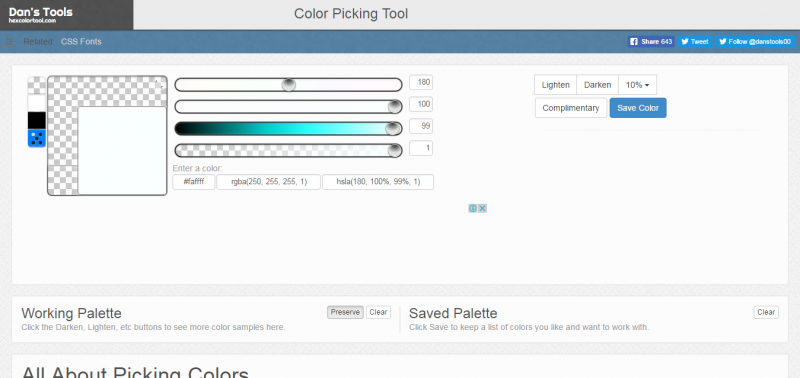800x378 pixels.
Task: Click the Save Color button
Action: 638,108
